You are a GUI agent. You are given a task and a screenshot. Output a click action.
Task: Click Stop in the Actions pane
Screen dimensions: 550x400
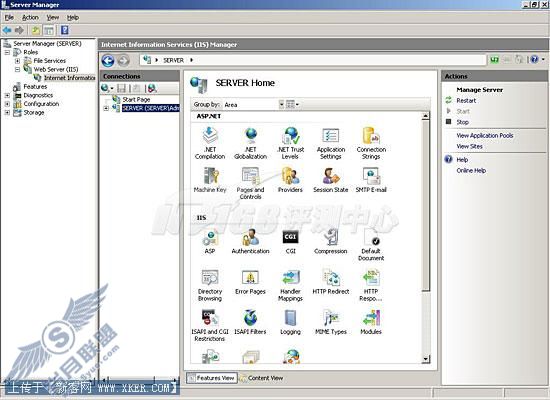tap(462, 122)
